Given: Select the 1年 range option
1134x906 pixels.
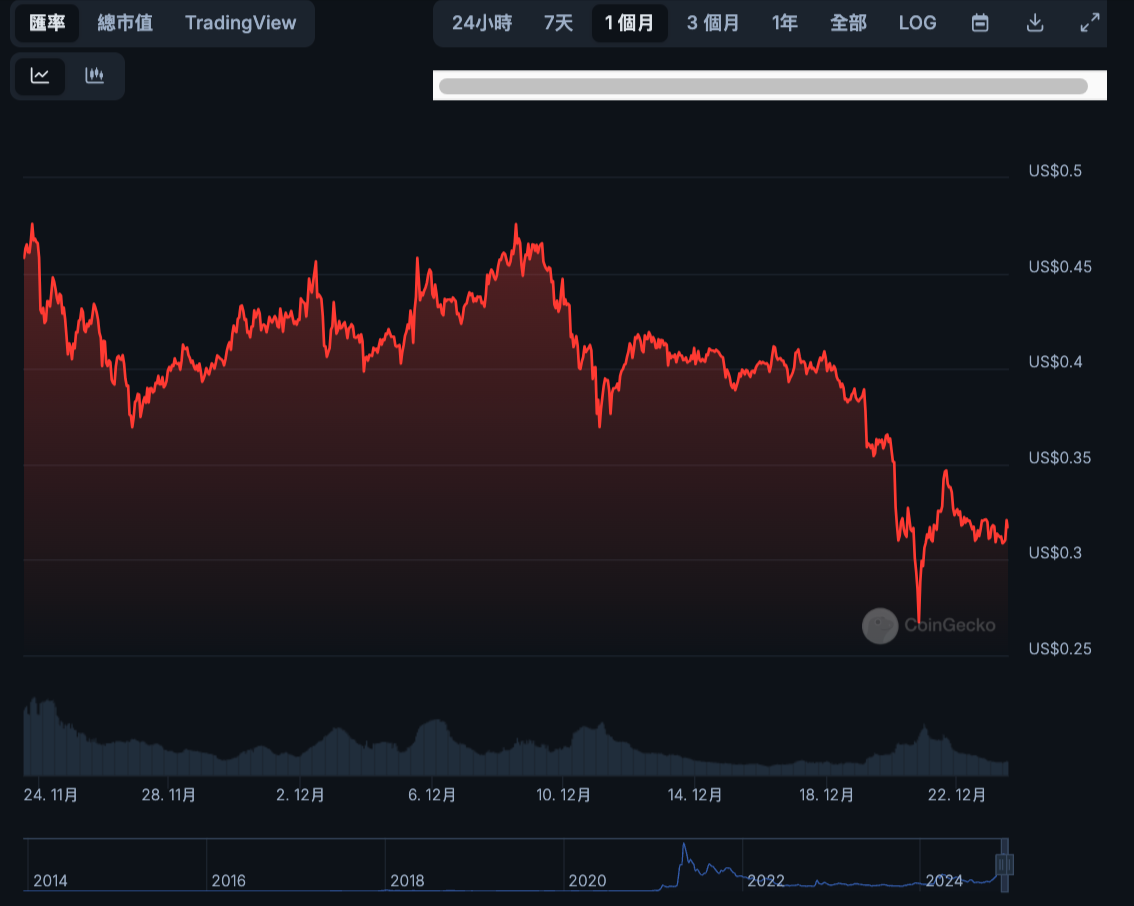Looking at the screenshot, I should click(784, 22).
